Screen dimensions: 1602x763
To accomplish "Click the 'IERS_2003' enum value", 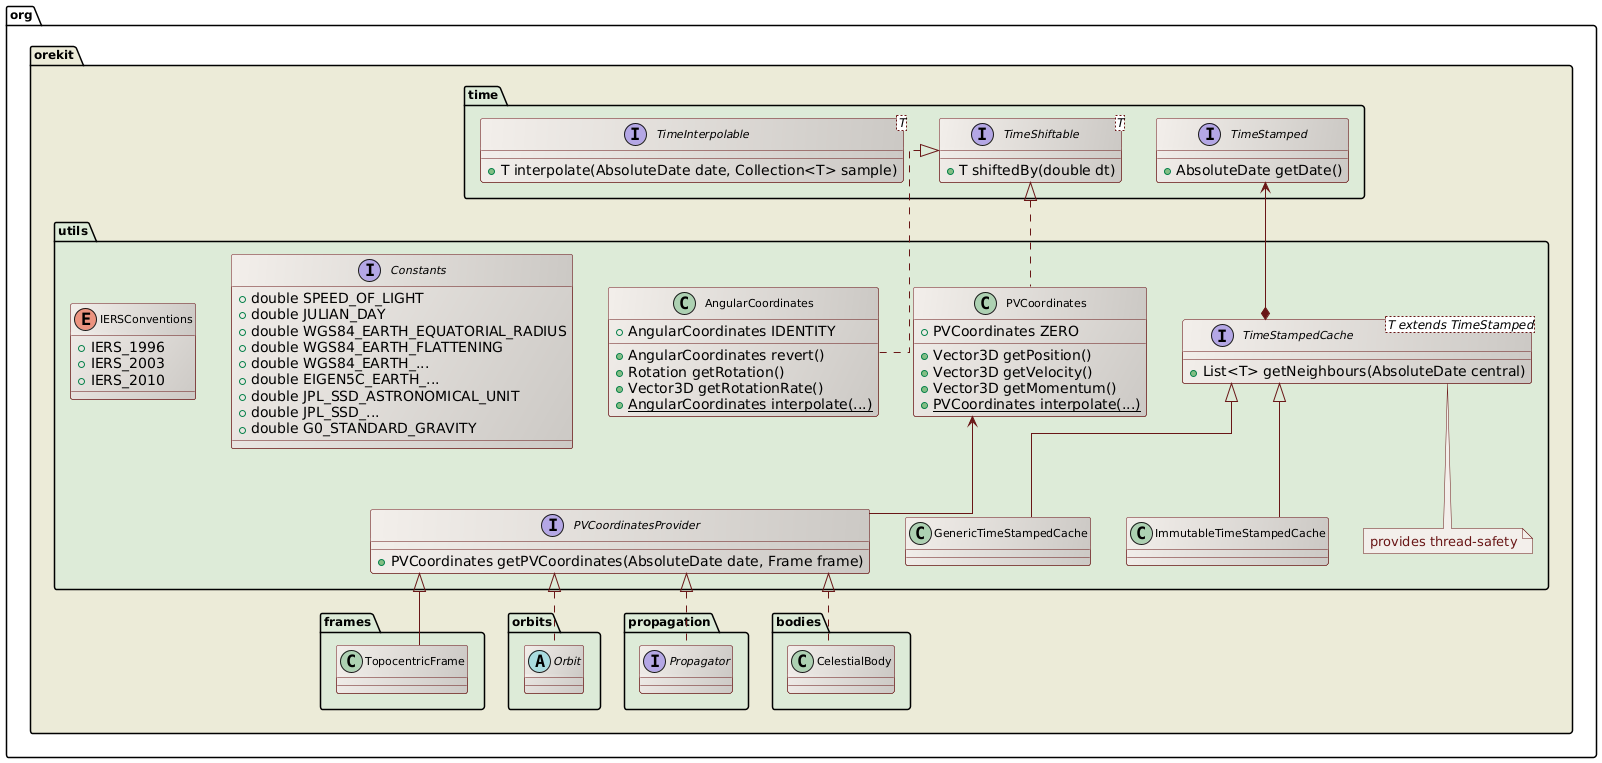I will tap(128, 363).
